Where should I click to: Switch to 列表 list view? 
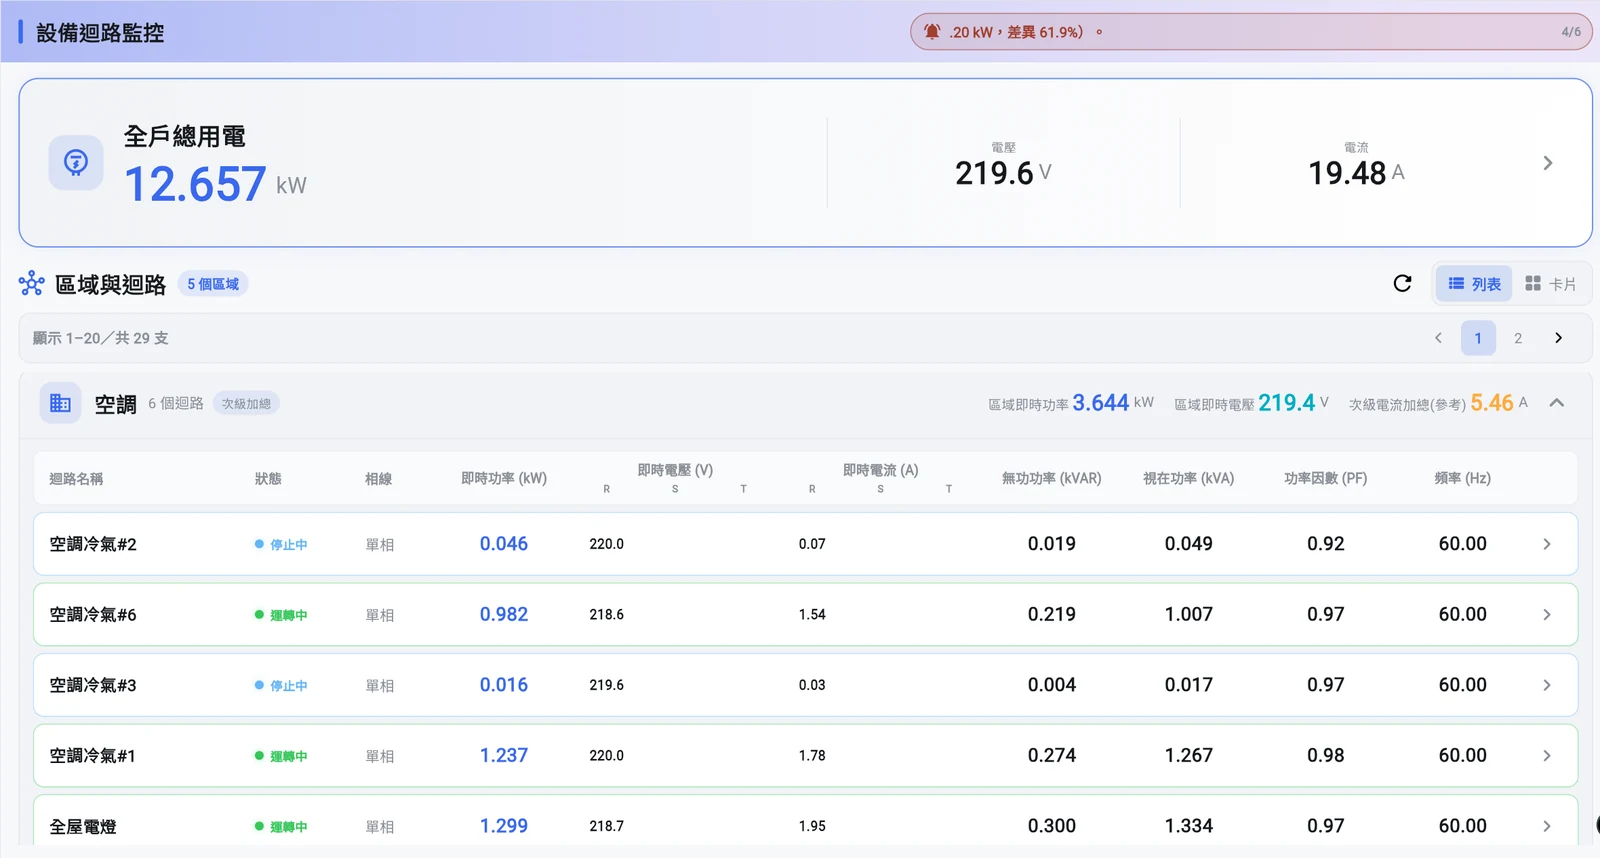(x=1474, y=284)
